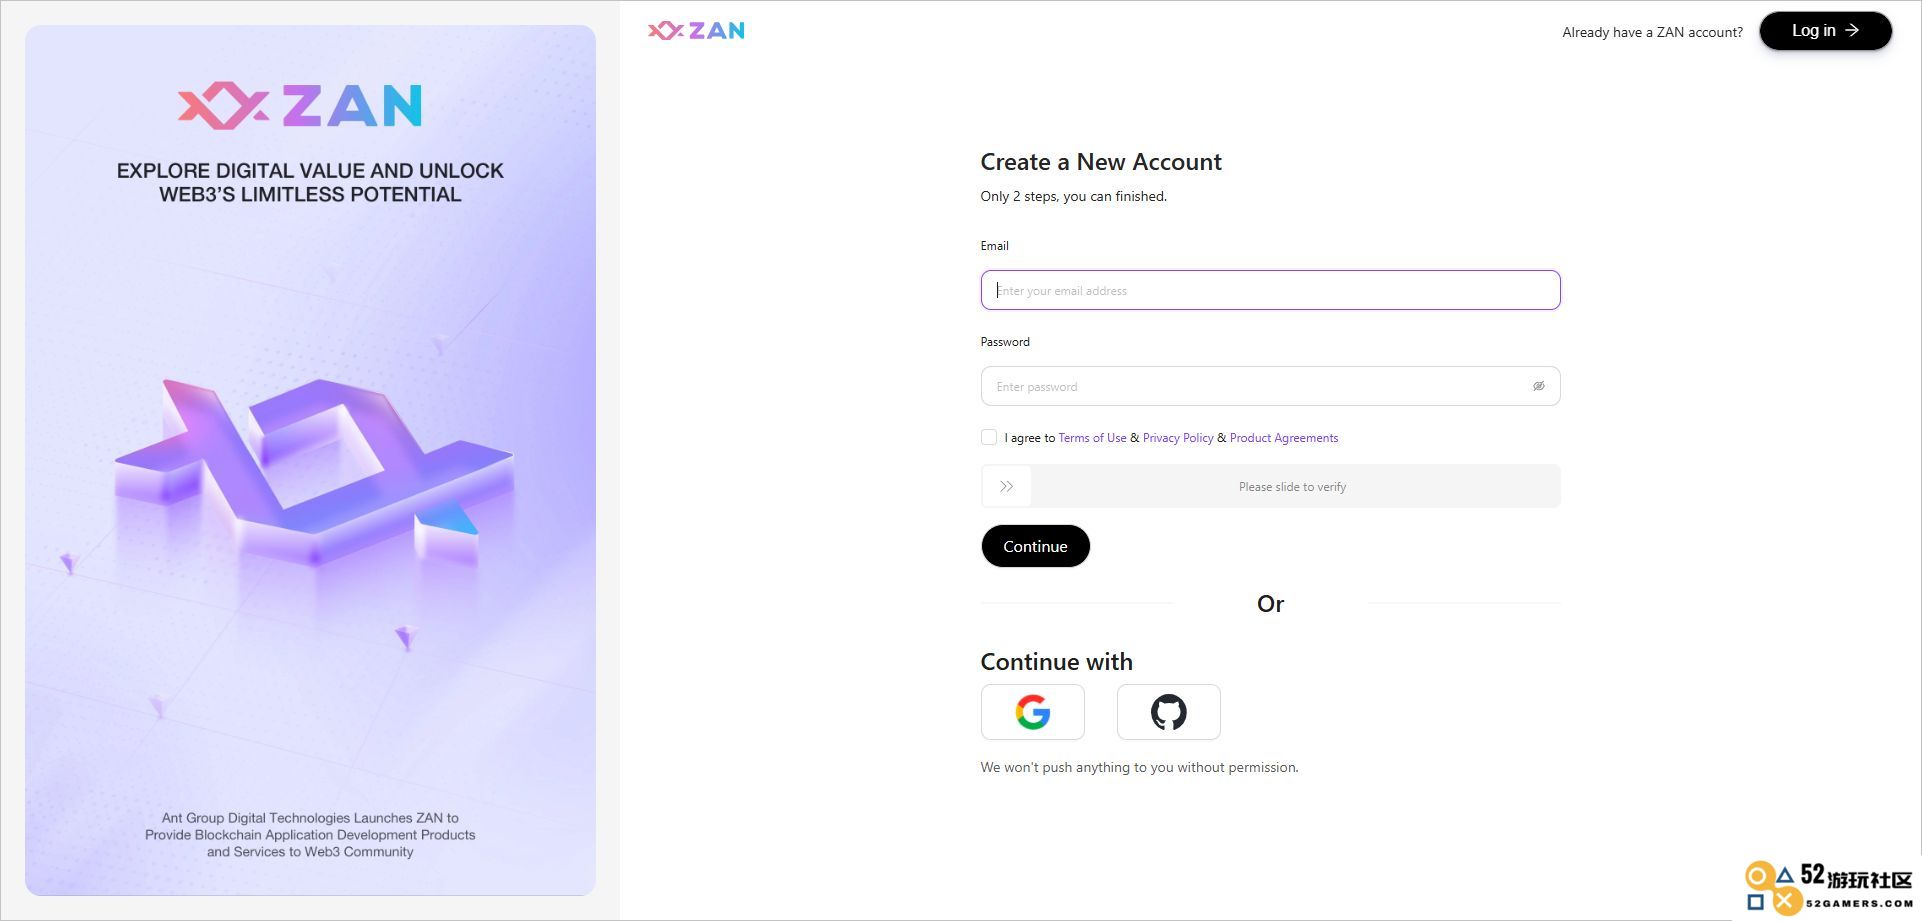Open the Privacy Policy link

[1178, 438]
